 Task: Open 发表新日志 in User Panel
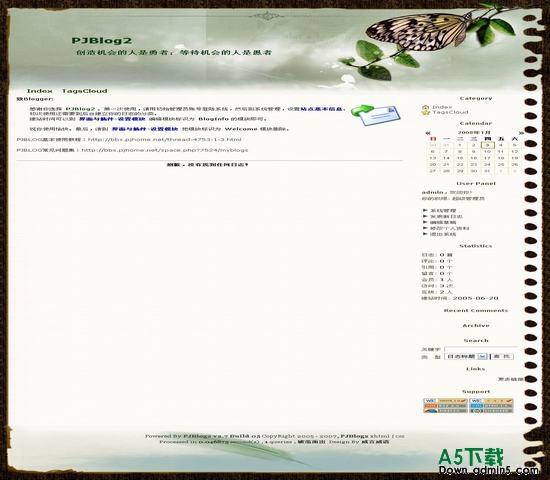pyautogui.click(x=446, y=216)
